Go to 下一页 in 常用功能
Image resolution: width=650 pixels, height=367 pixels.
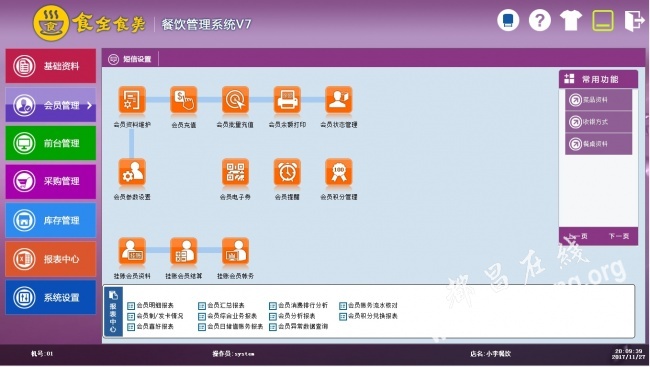(x=619, y=236)
